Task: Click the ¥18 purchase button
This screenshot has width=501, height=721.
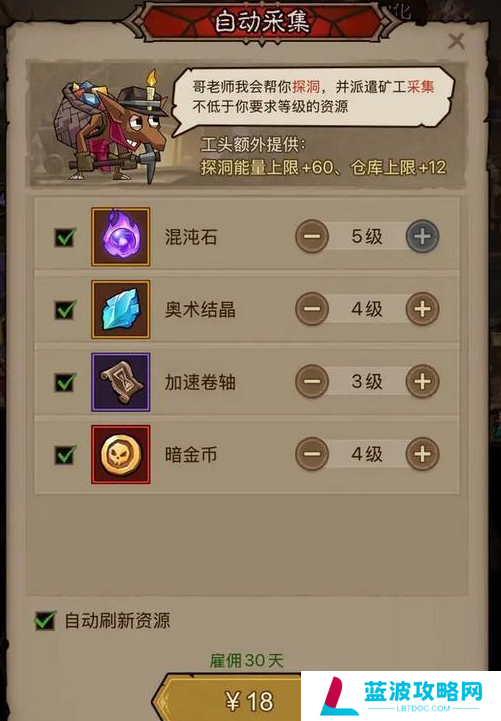Action: point(228,699)
